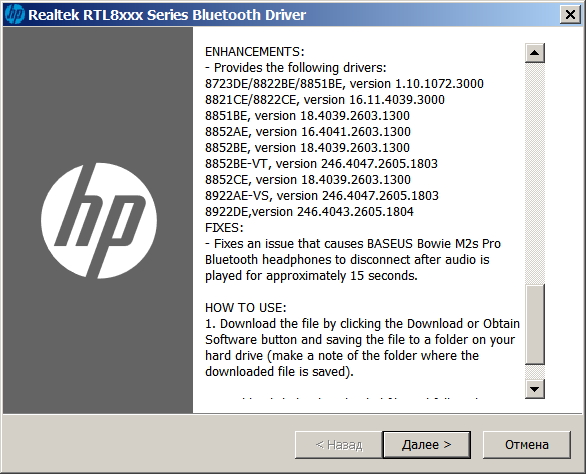
Task: Click the ENHANCEMENTS heading text
Action: coord(255,52)
